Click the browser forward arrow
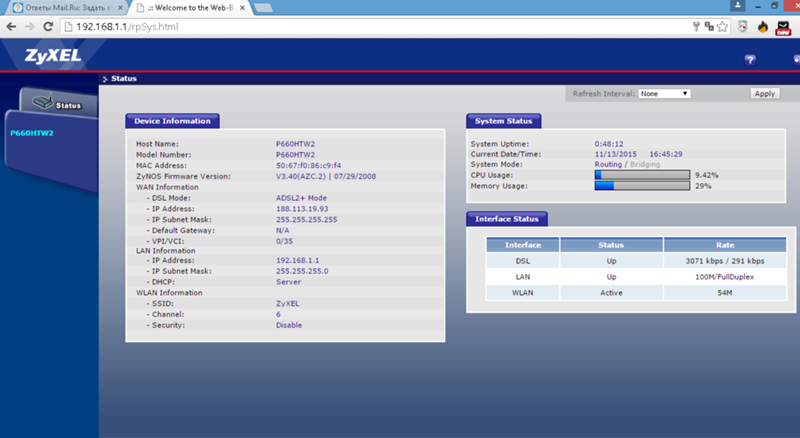Screen dimensions: 800x438 point(30,27)
